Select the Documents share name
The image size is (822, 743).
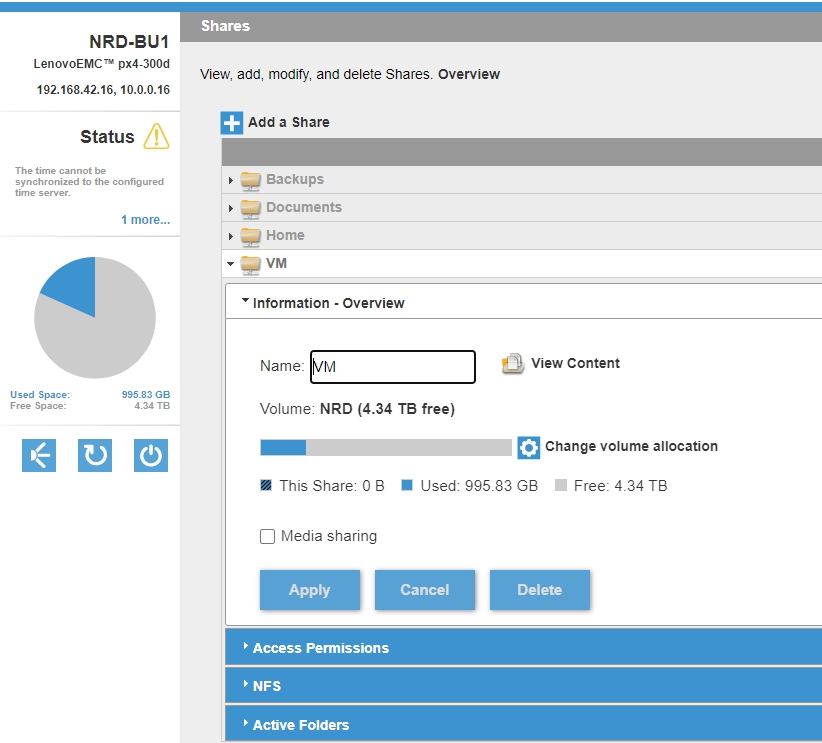pyautogui.click(x=304, y=207)
